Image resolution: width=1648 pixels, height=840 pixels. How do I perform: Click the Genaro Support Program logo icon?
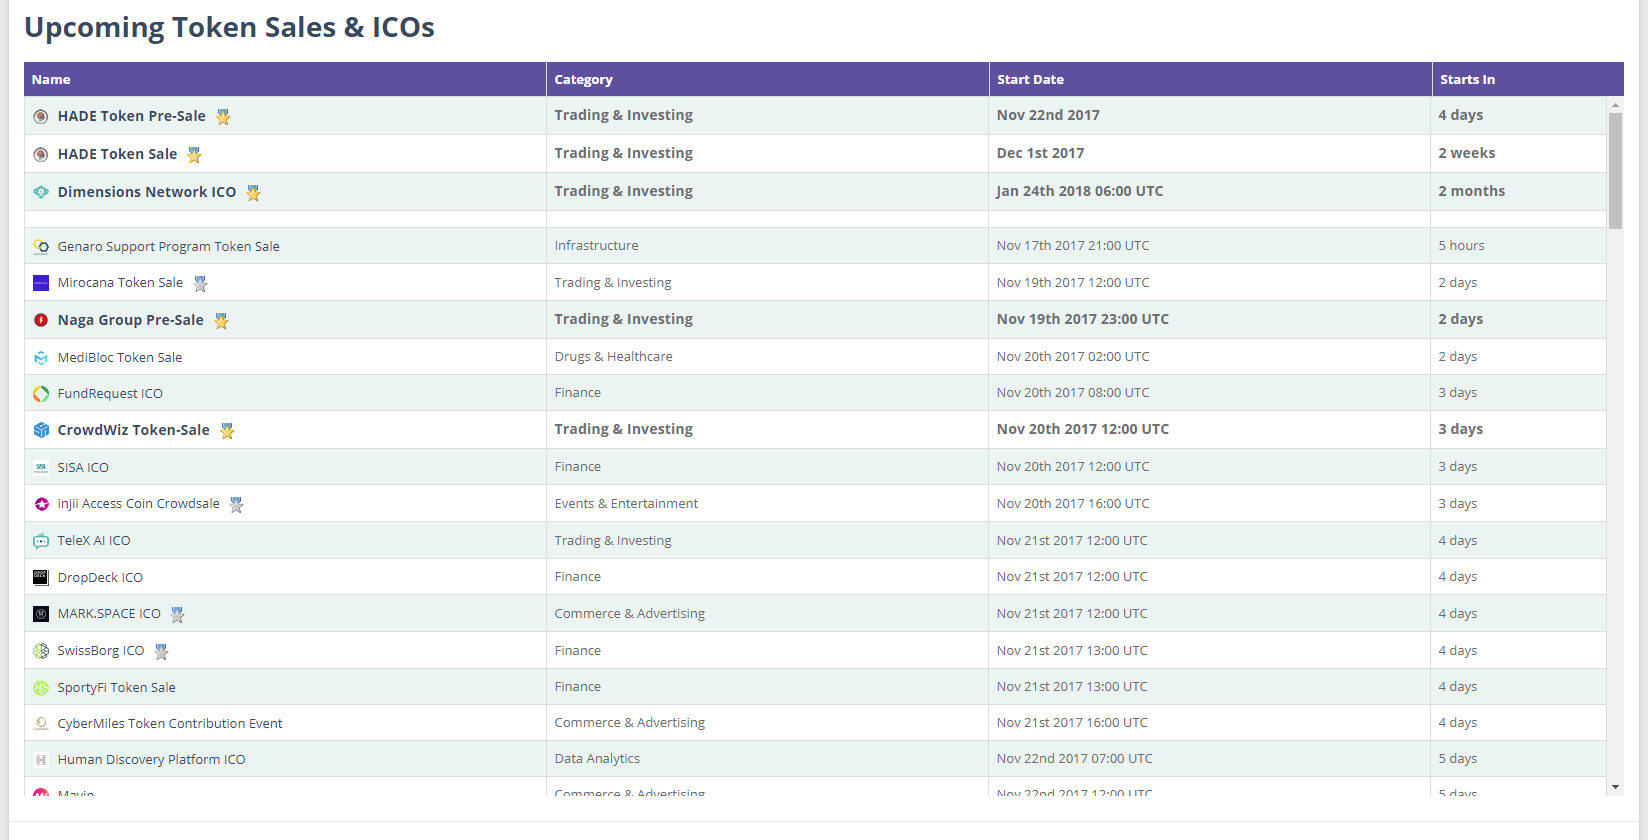41,247
